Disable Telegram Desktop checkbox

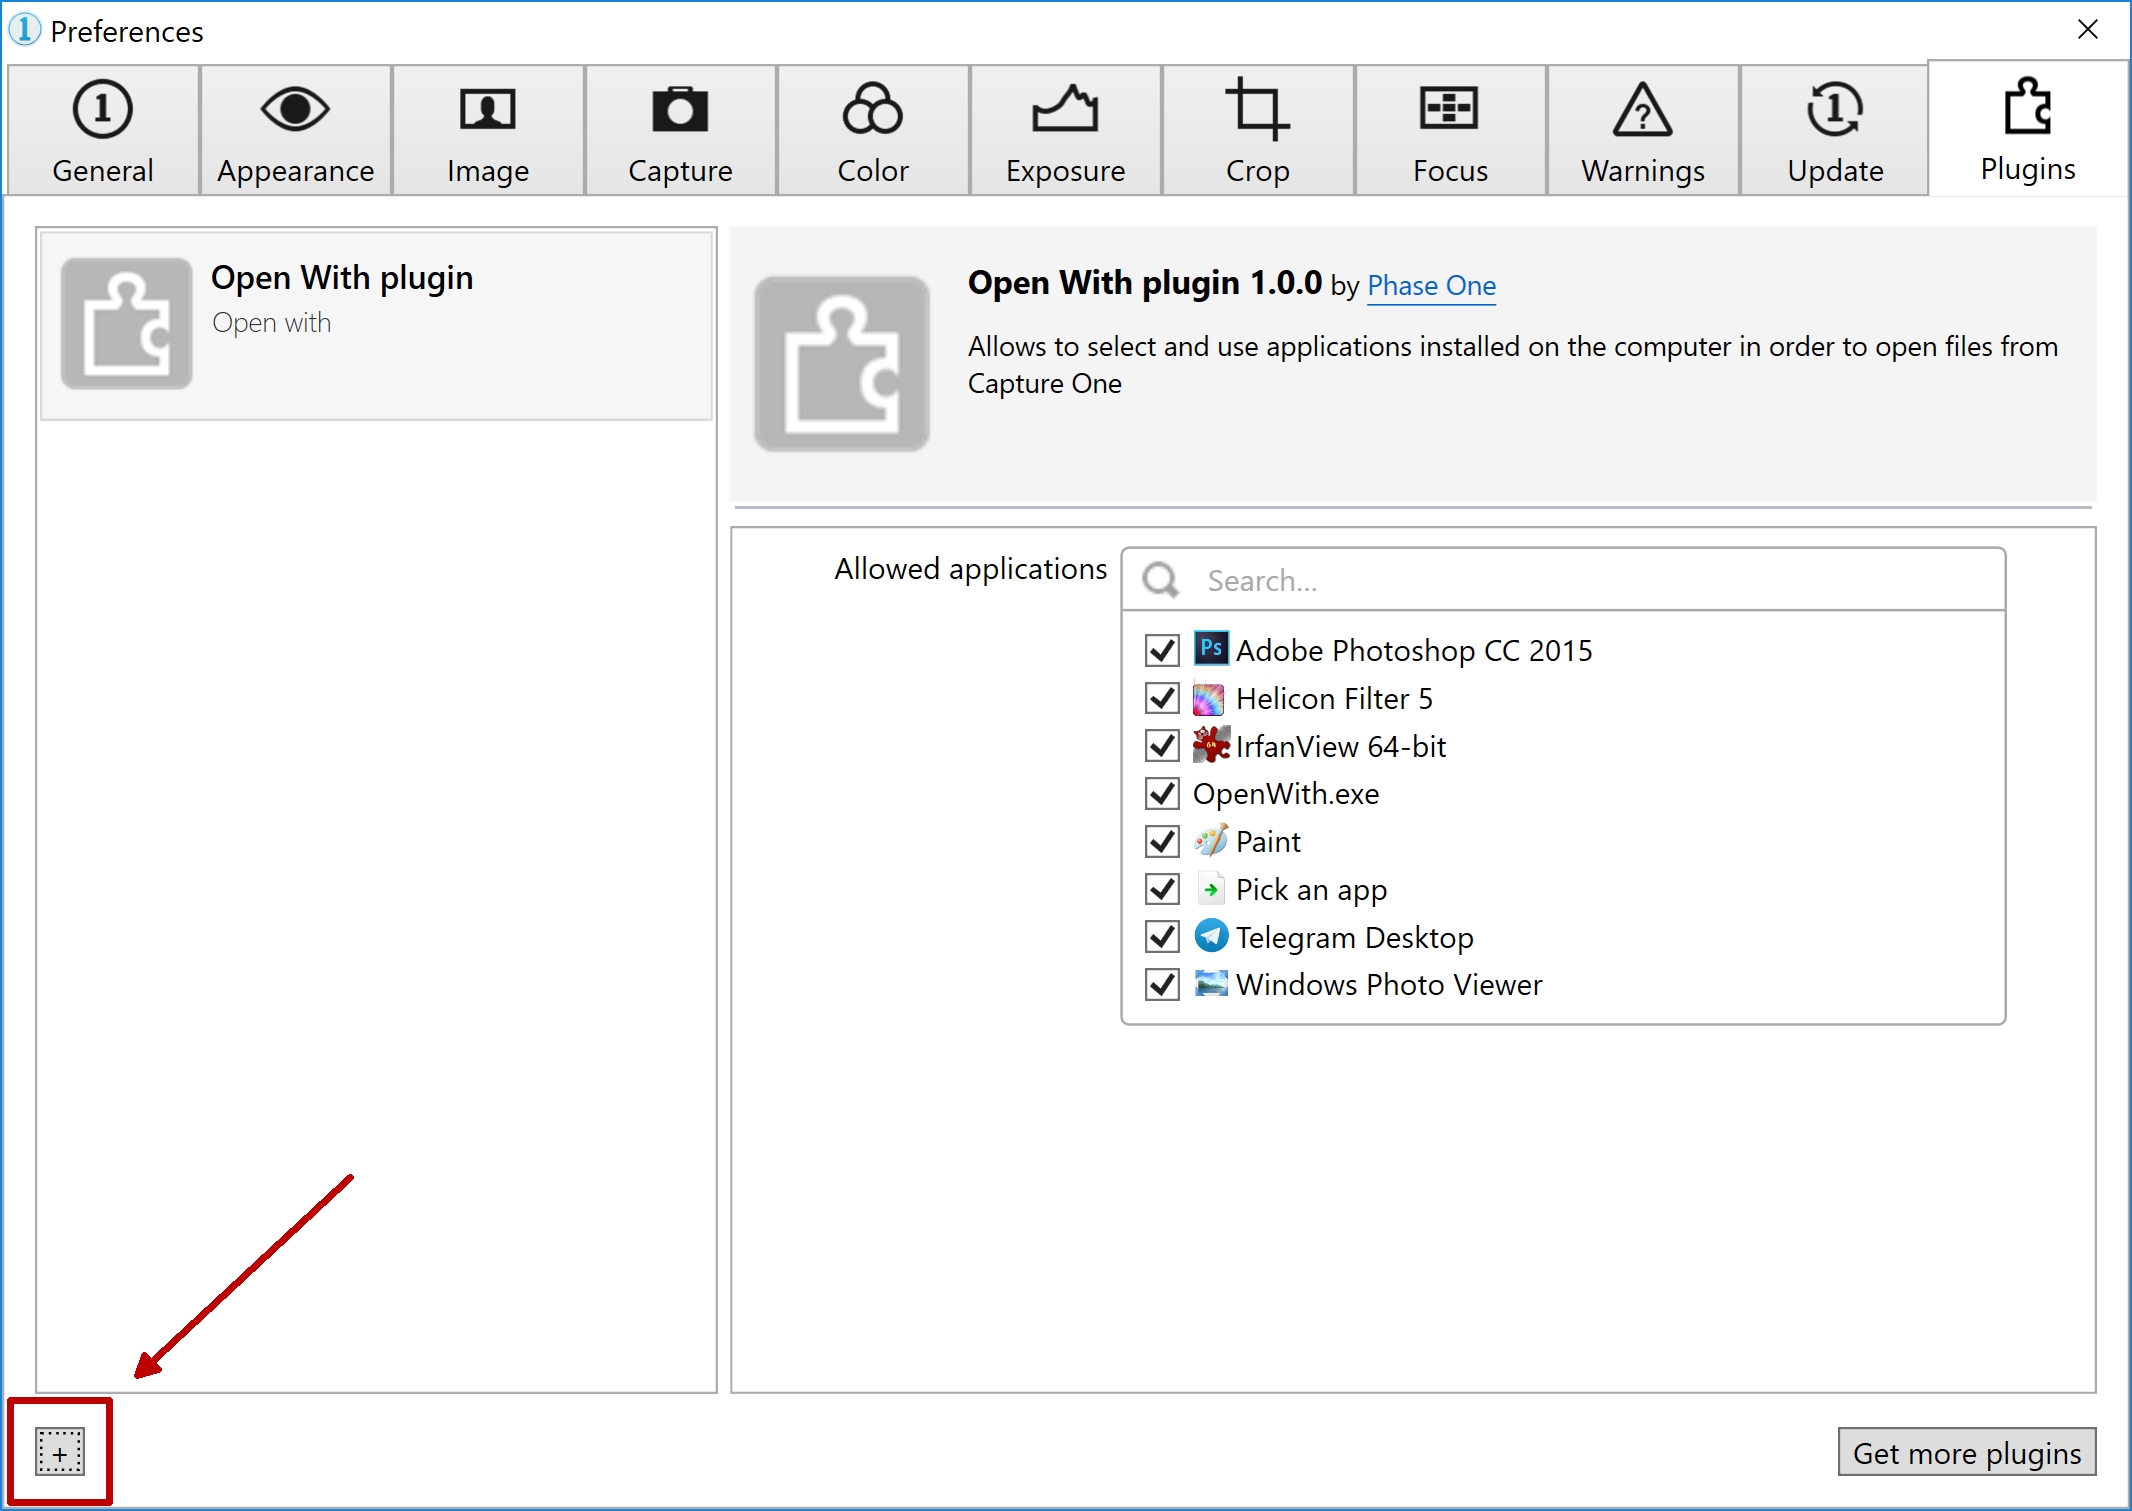[1162, 937]
